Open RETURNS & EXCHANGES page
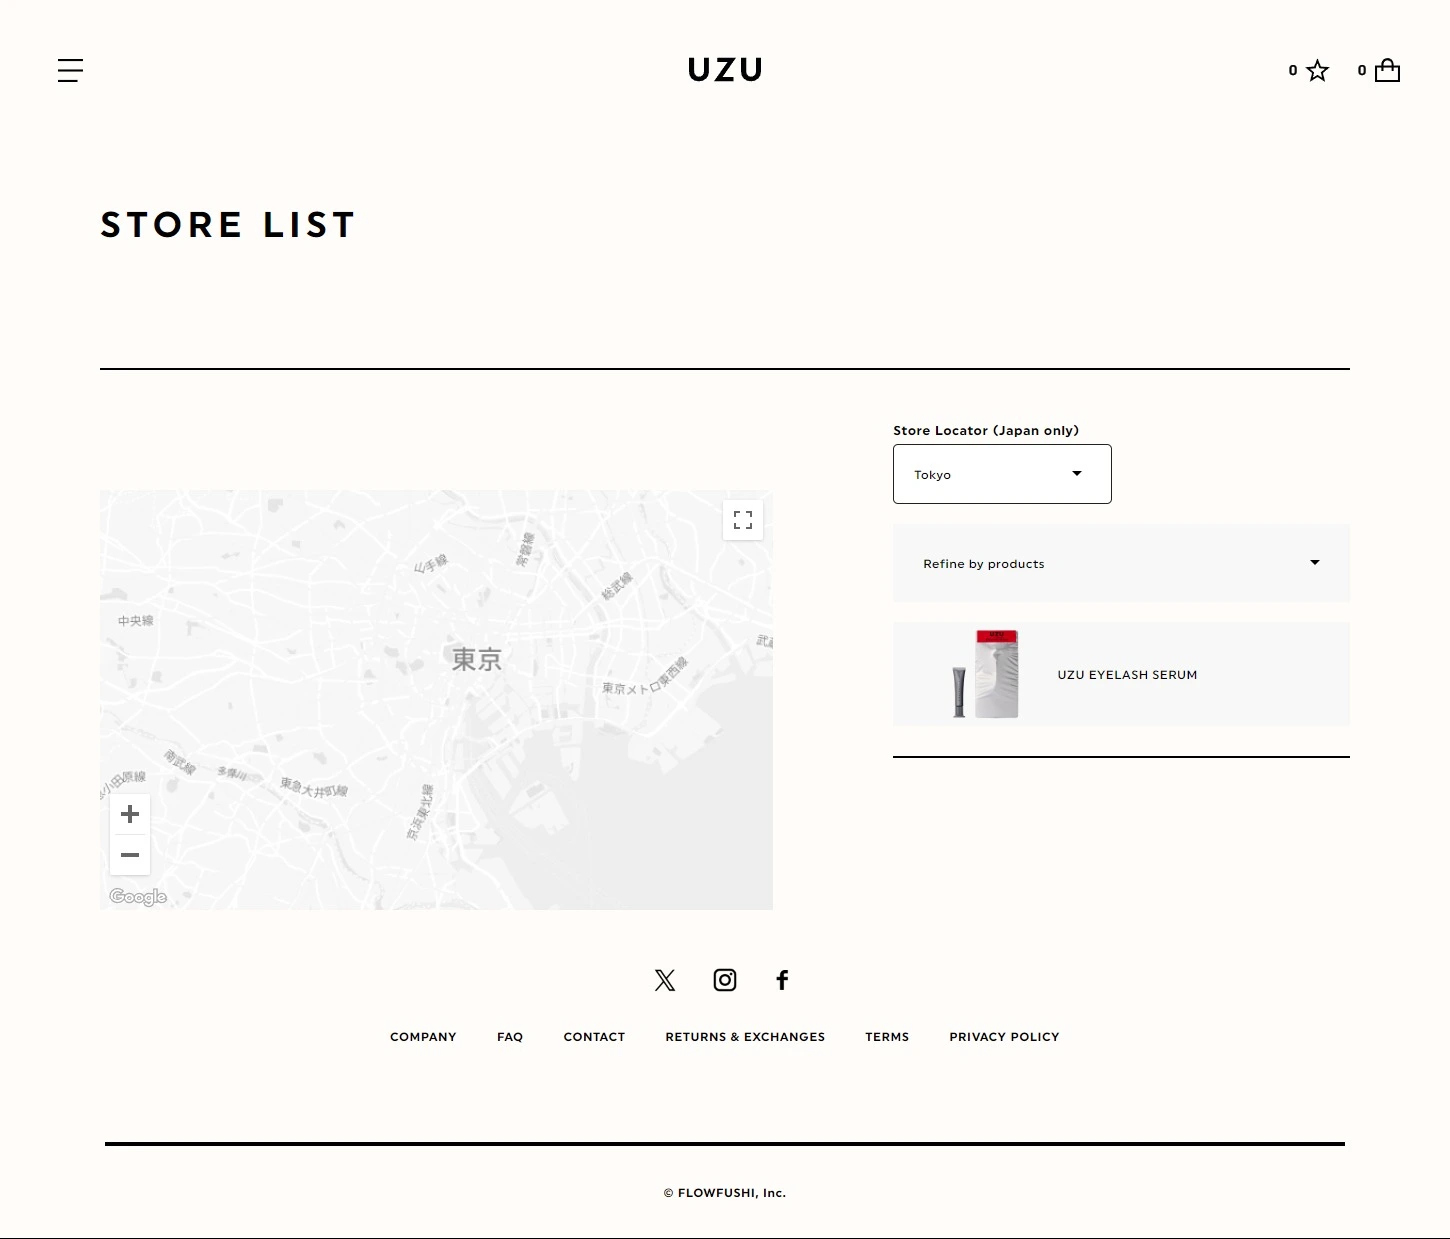Viewport: 1450px width, 1239px height. (x=745, y=1037)
